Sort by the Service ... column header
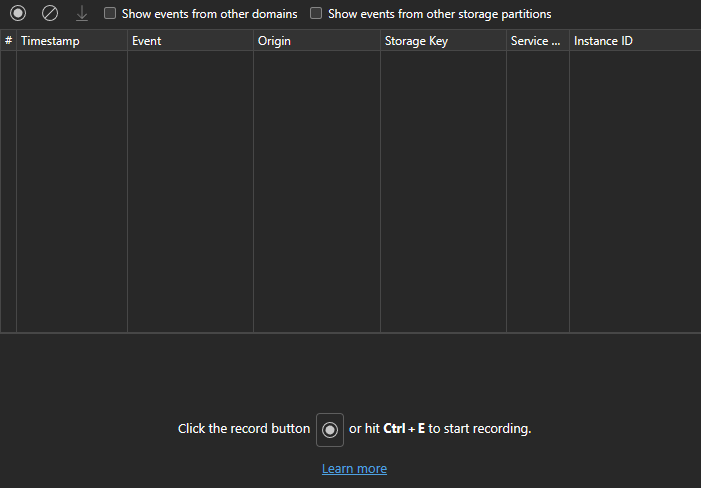The height and width of the screenshot is (488, 701). pos(538,41)
